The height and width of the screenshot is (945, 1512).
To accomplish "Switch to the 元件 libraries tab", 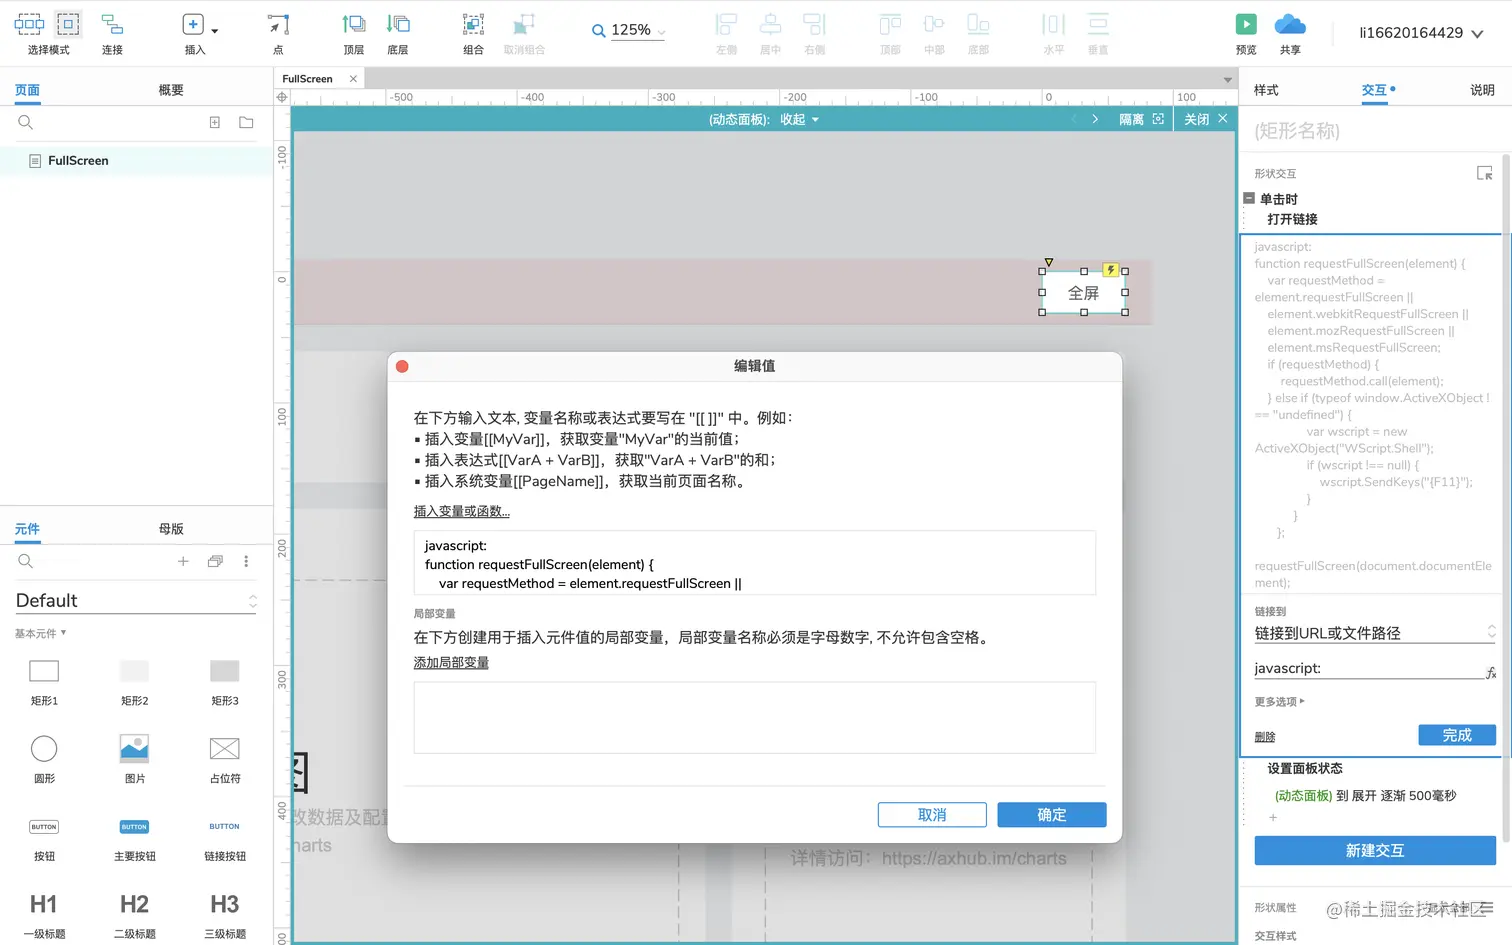I will pyautogui.click(x=27, y=529).
